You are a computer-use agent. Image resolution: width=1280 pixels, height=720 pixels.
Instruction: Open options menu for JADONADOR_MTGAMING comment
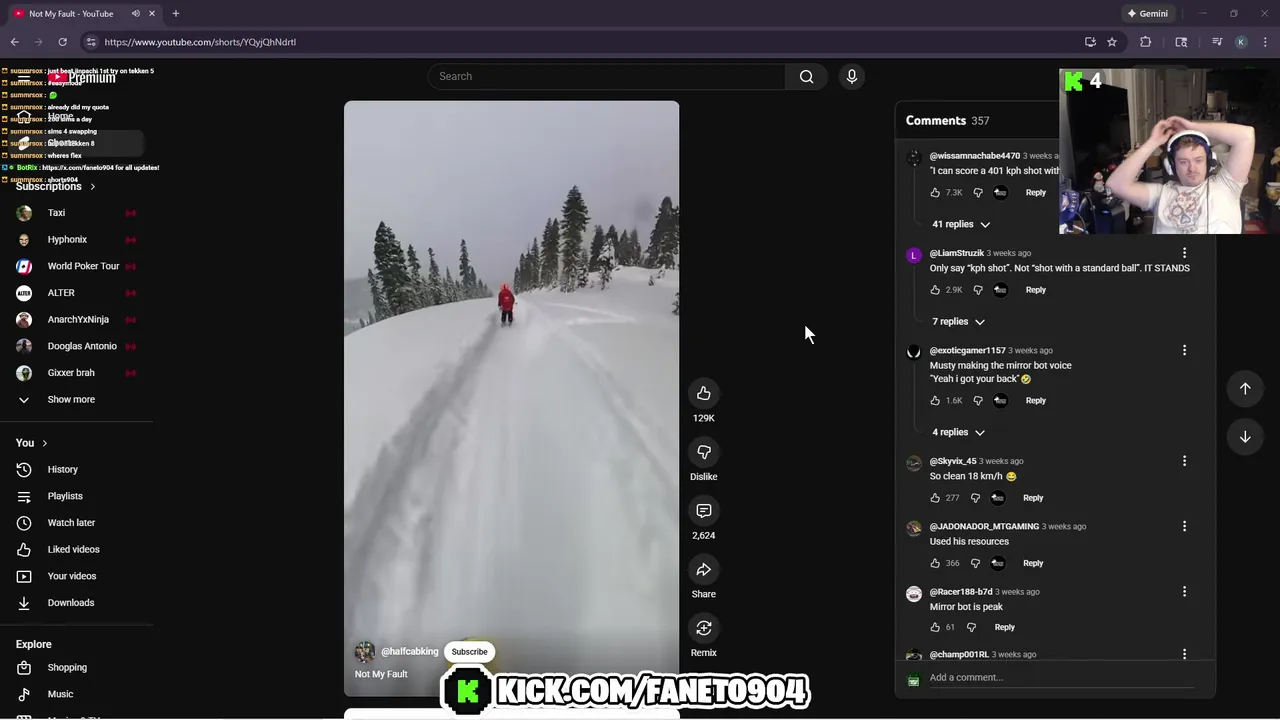click(1184, 526)
